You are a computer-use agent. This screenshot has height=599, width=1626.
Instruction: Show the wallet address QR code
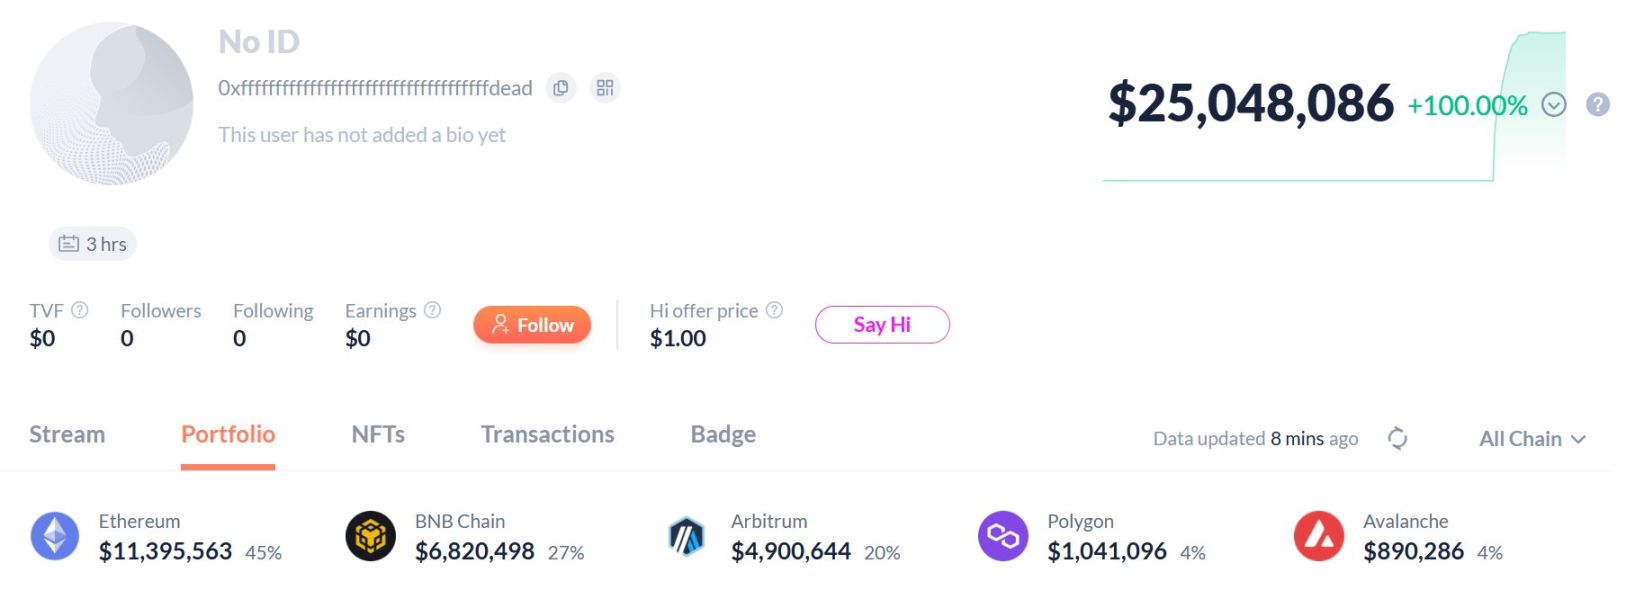click(x=605, y=88)
